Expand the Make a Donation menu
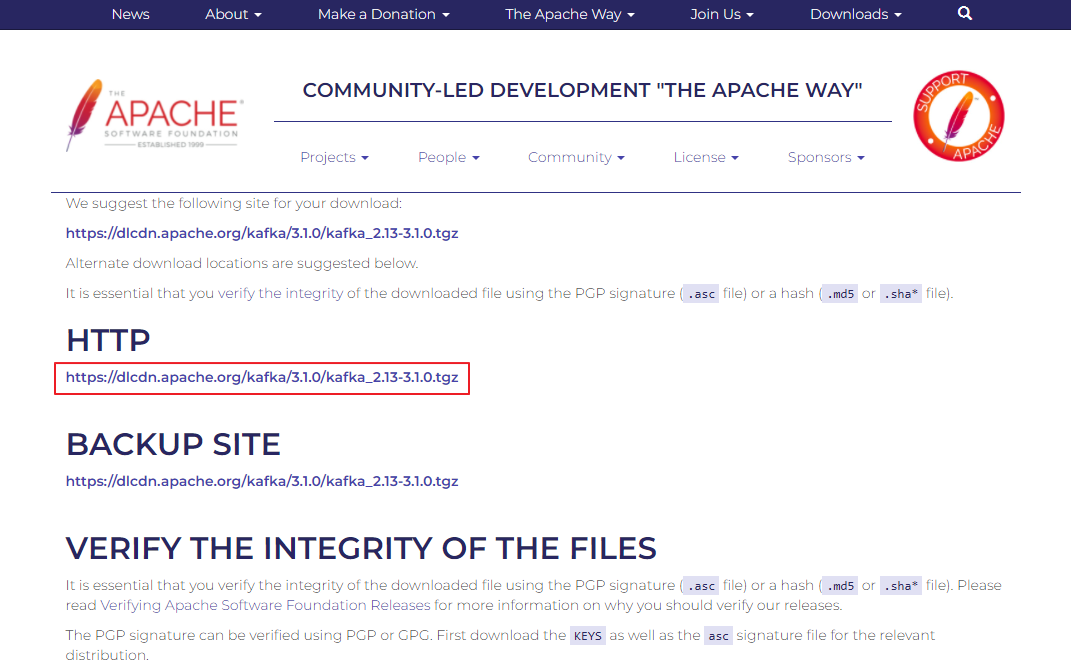 383,14
